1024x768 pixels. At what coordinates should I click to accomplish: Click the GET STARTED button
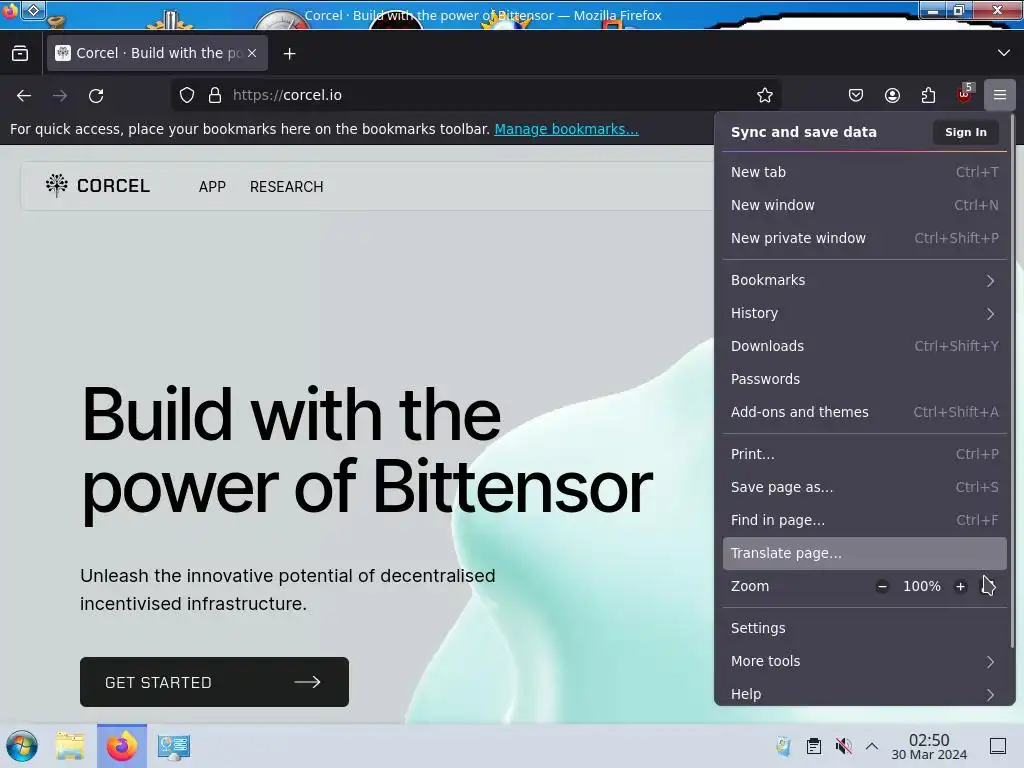(214, 682)
